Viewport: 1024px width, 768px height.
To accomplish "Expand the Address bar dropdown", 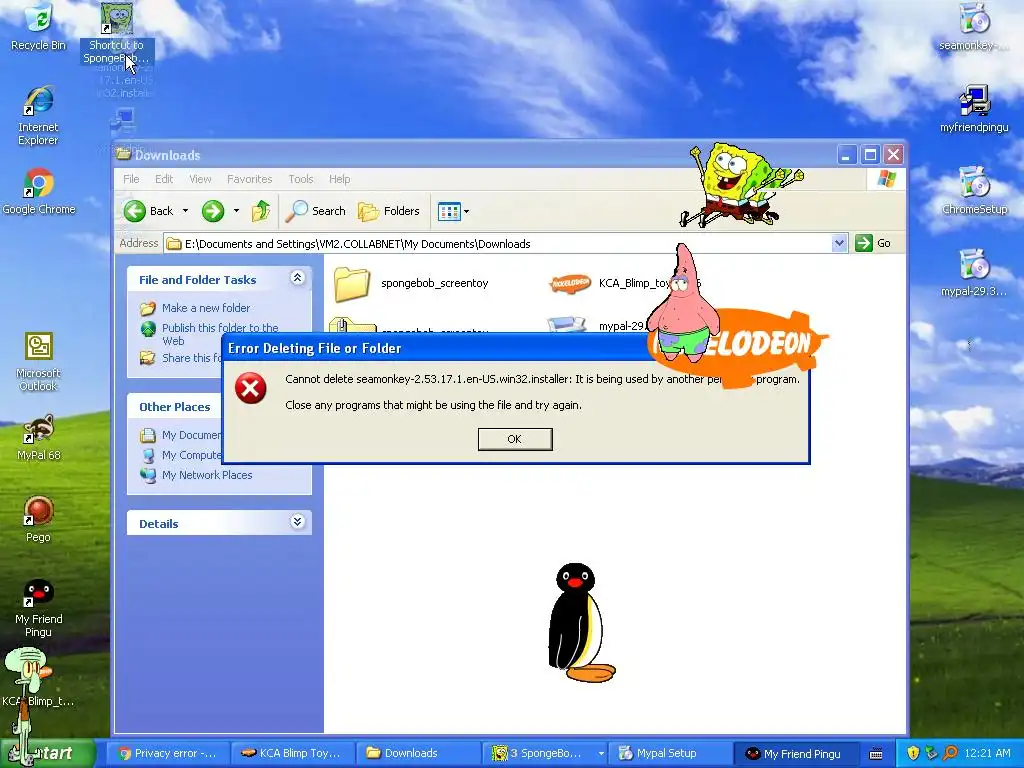I will [839, 244].
